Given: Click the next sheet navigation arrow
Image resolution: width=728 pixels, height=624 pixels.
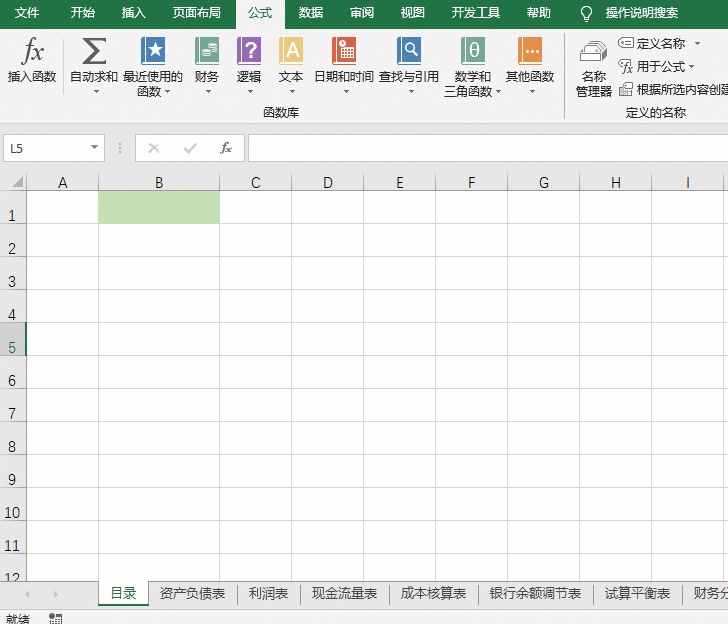Looking at the screenshot, I should click(56, 594).
